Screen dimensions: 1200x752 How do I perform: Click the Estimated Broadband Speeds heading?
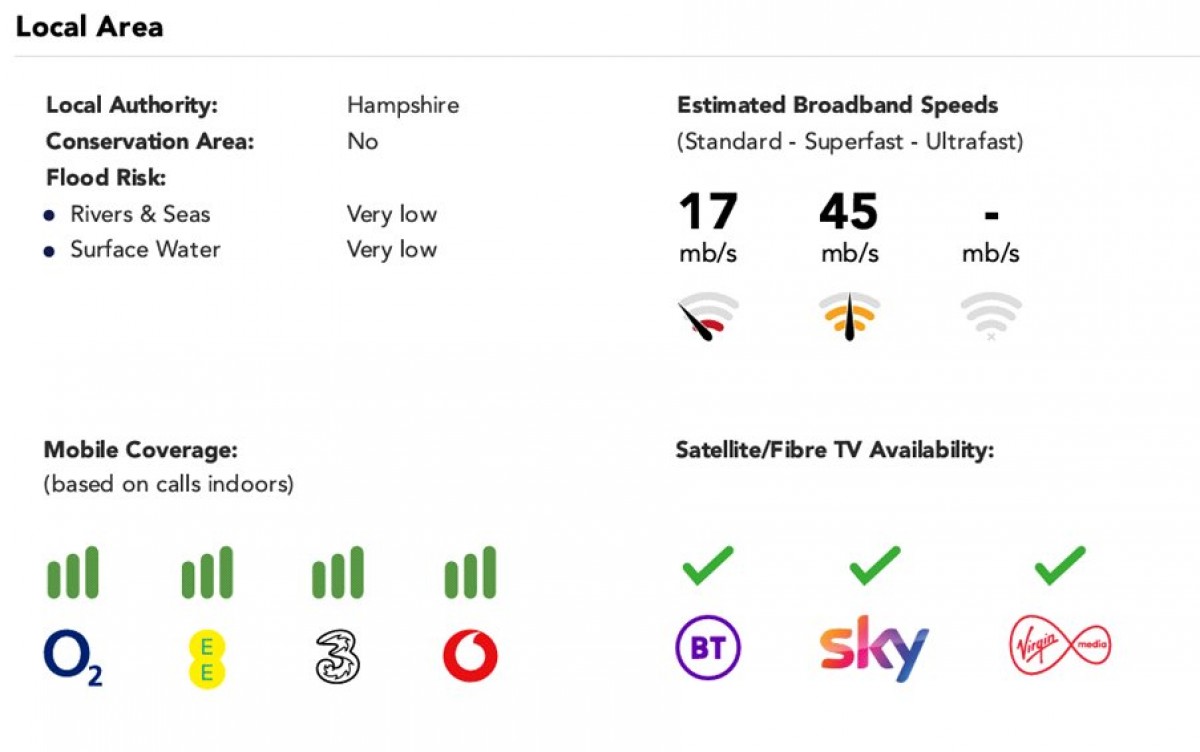click(838, 105)
